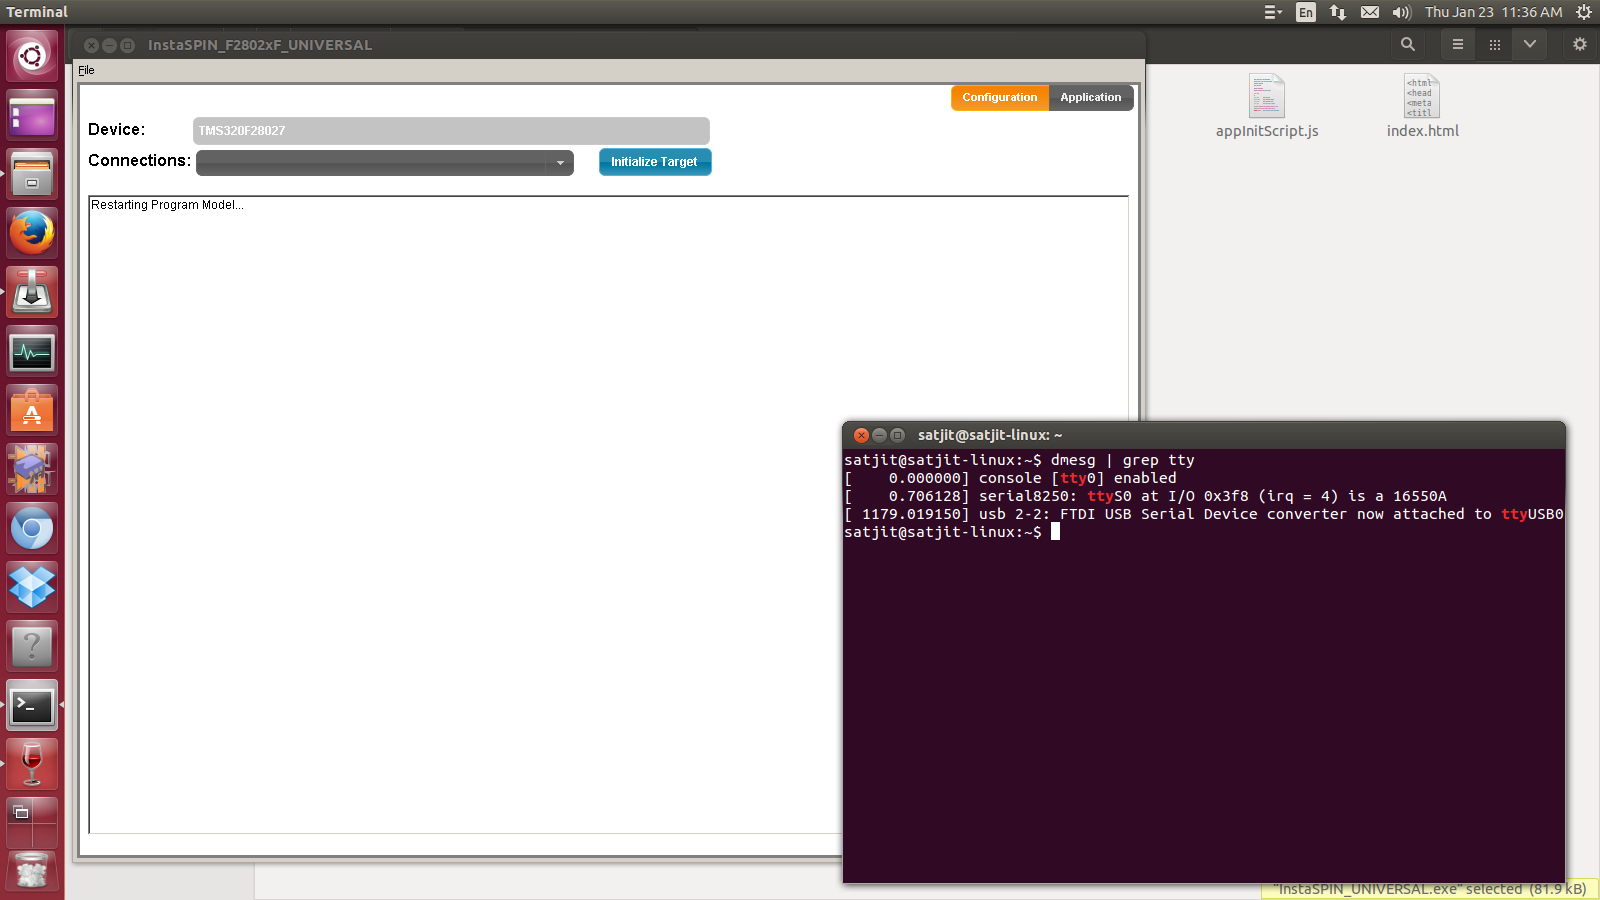Open the Trash from the launcher
This screenshot has height=900, width=1600.
(x=32, y=871)
